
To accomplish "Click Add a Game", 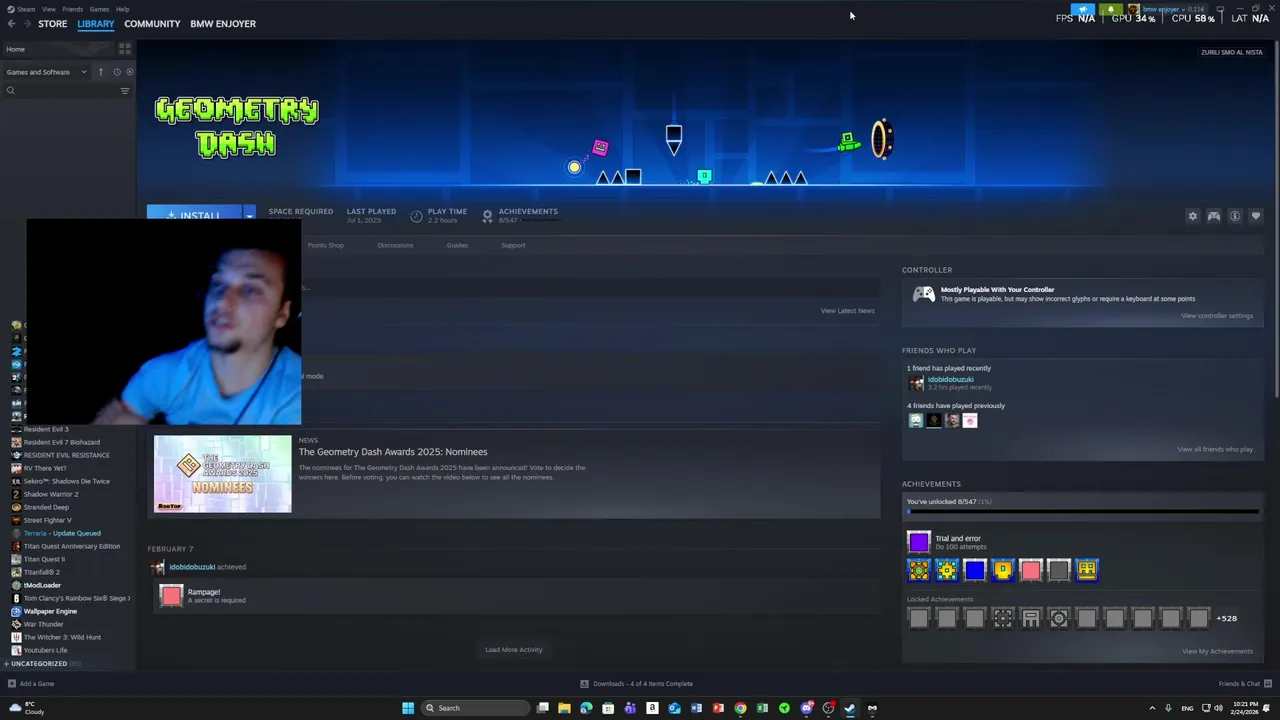I will tap(30, 684).
